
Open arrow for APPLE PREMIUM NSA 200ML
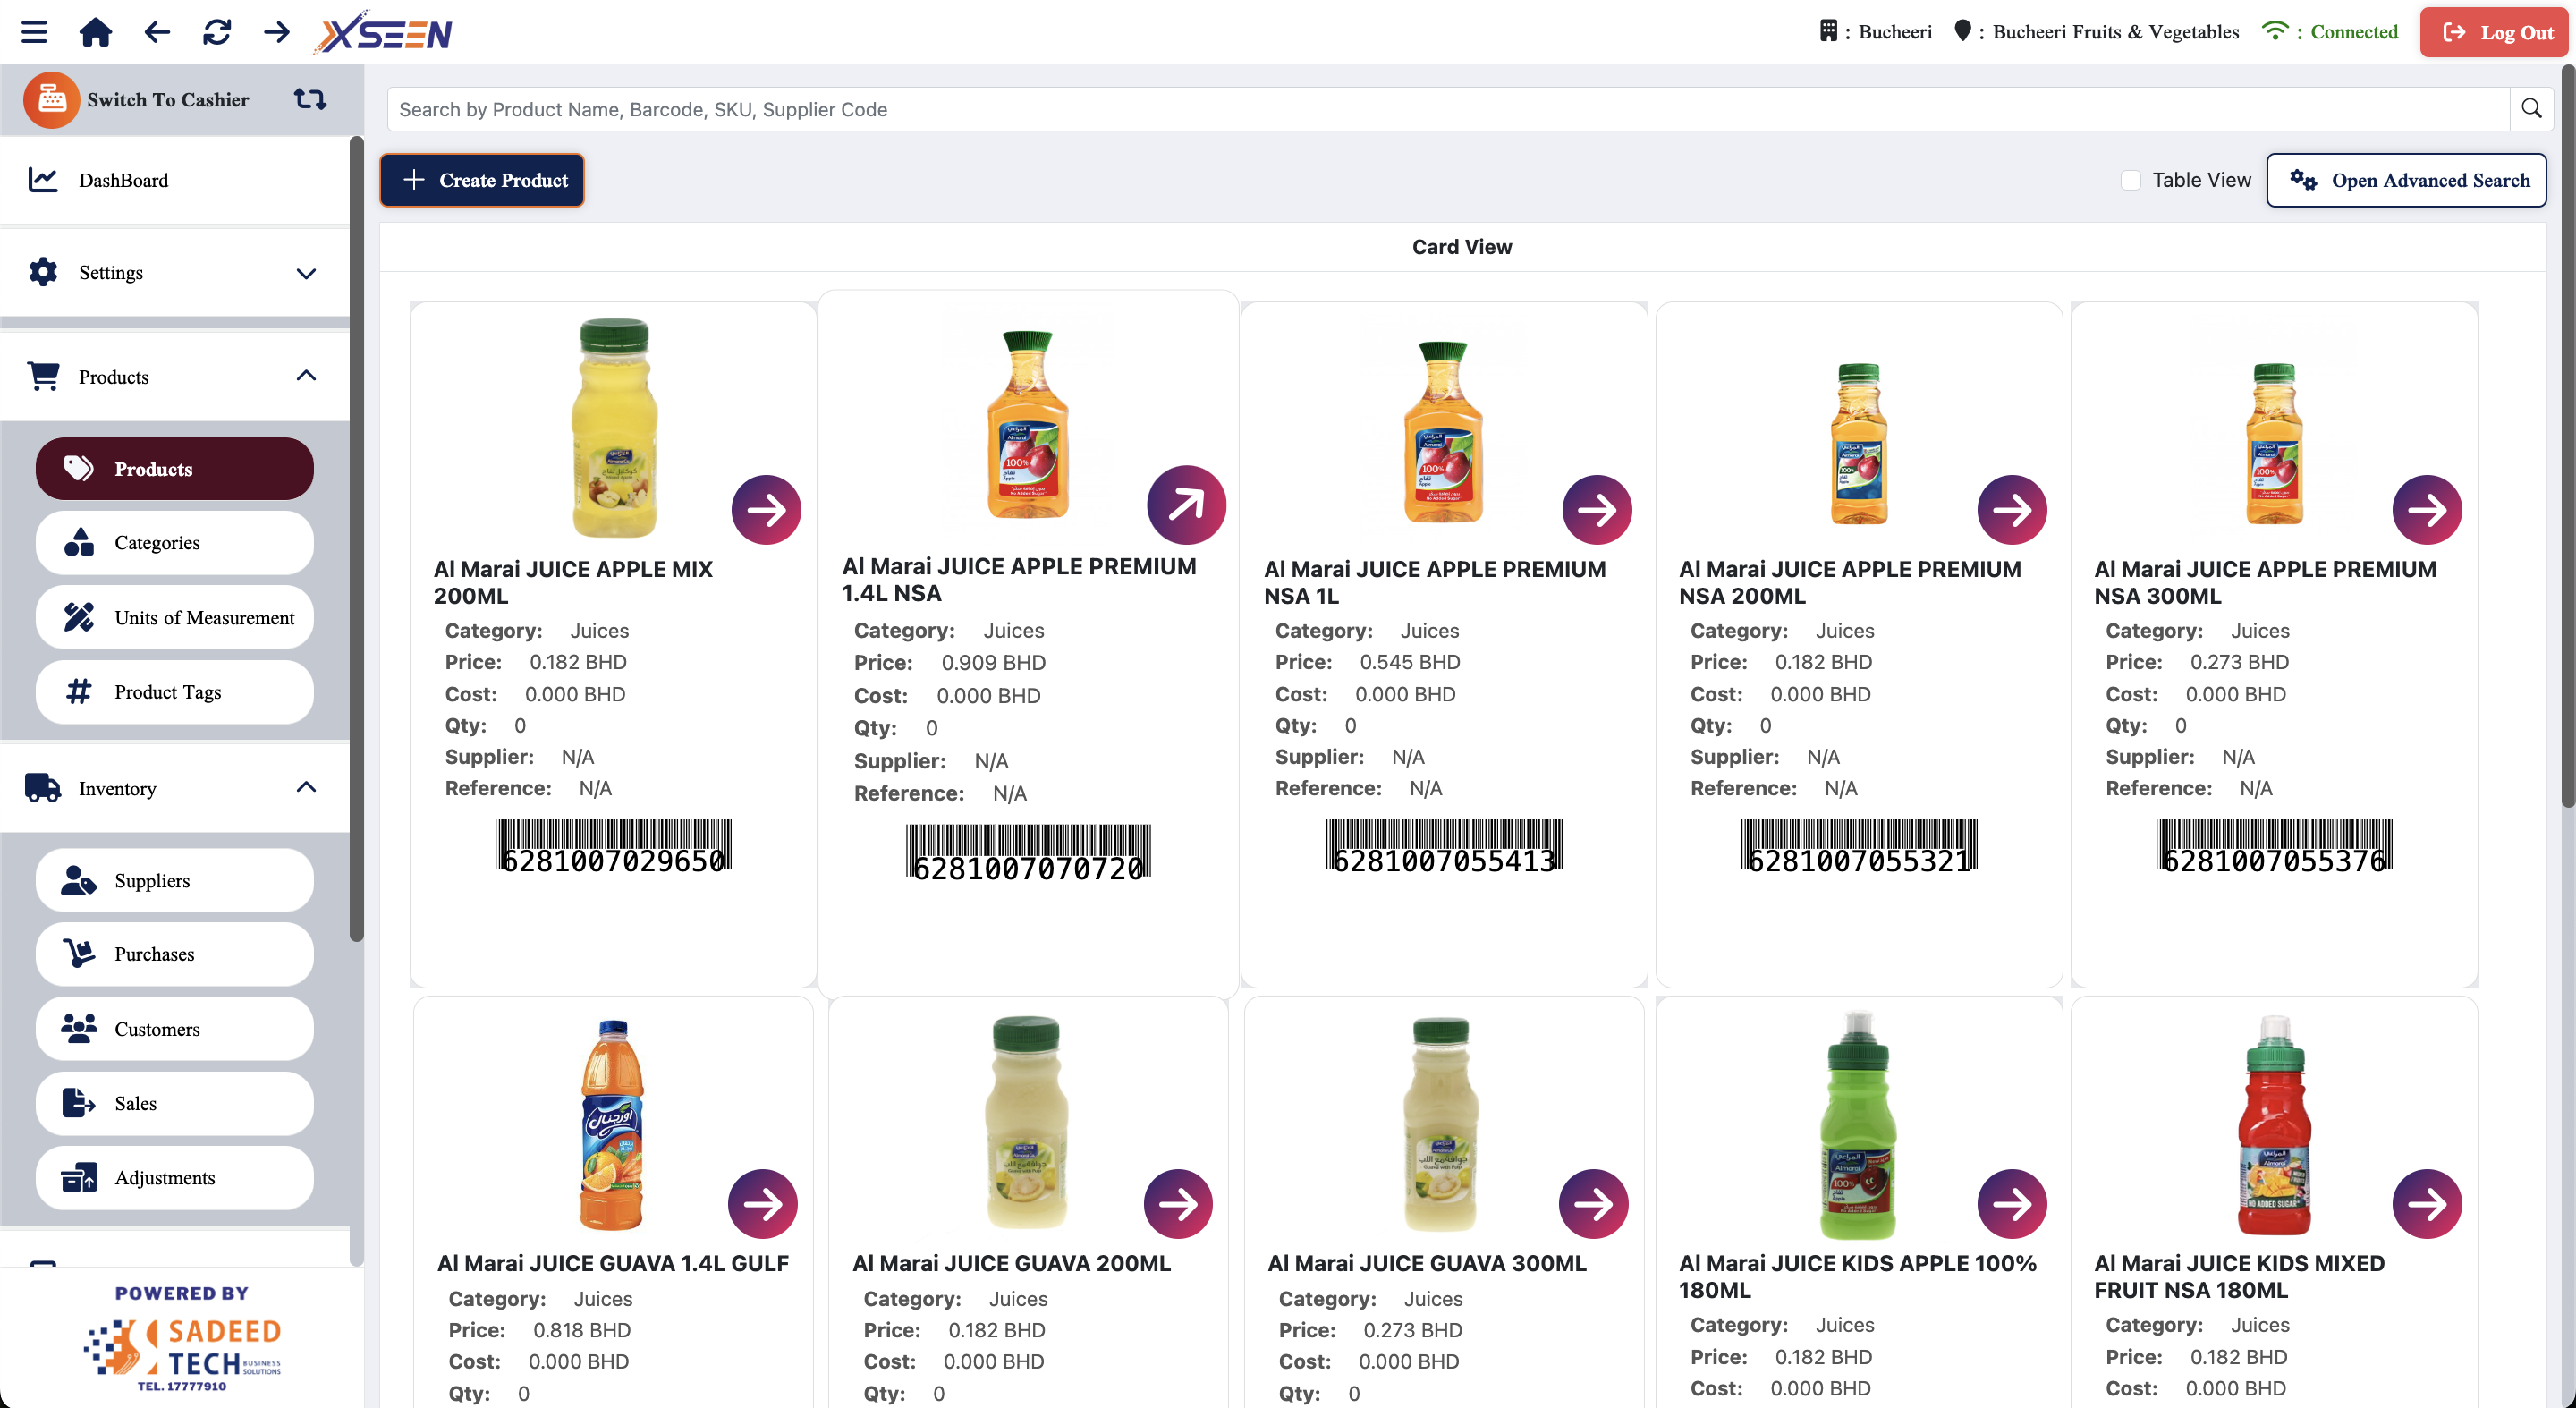pyautogui.click(x=2012, y=510)
